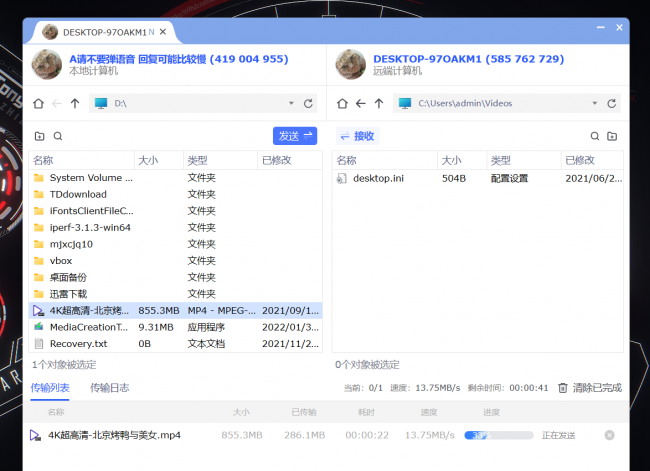This screenshot has width=650, height=471.
Task: Click the 855.3MB size cell in local list
Action: click(x=159, y=310)
